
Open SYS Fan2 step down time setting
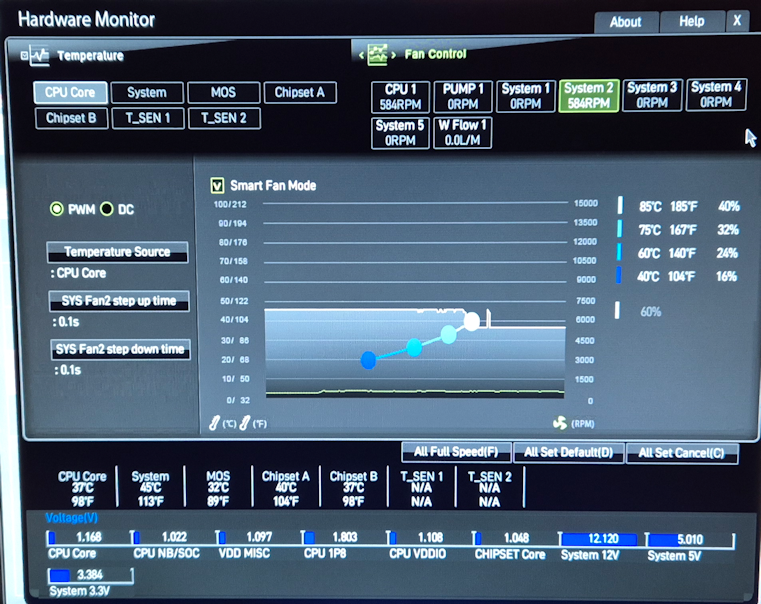pyautogui.click(x=120, y=349)
